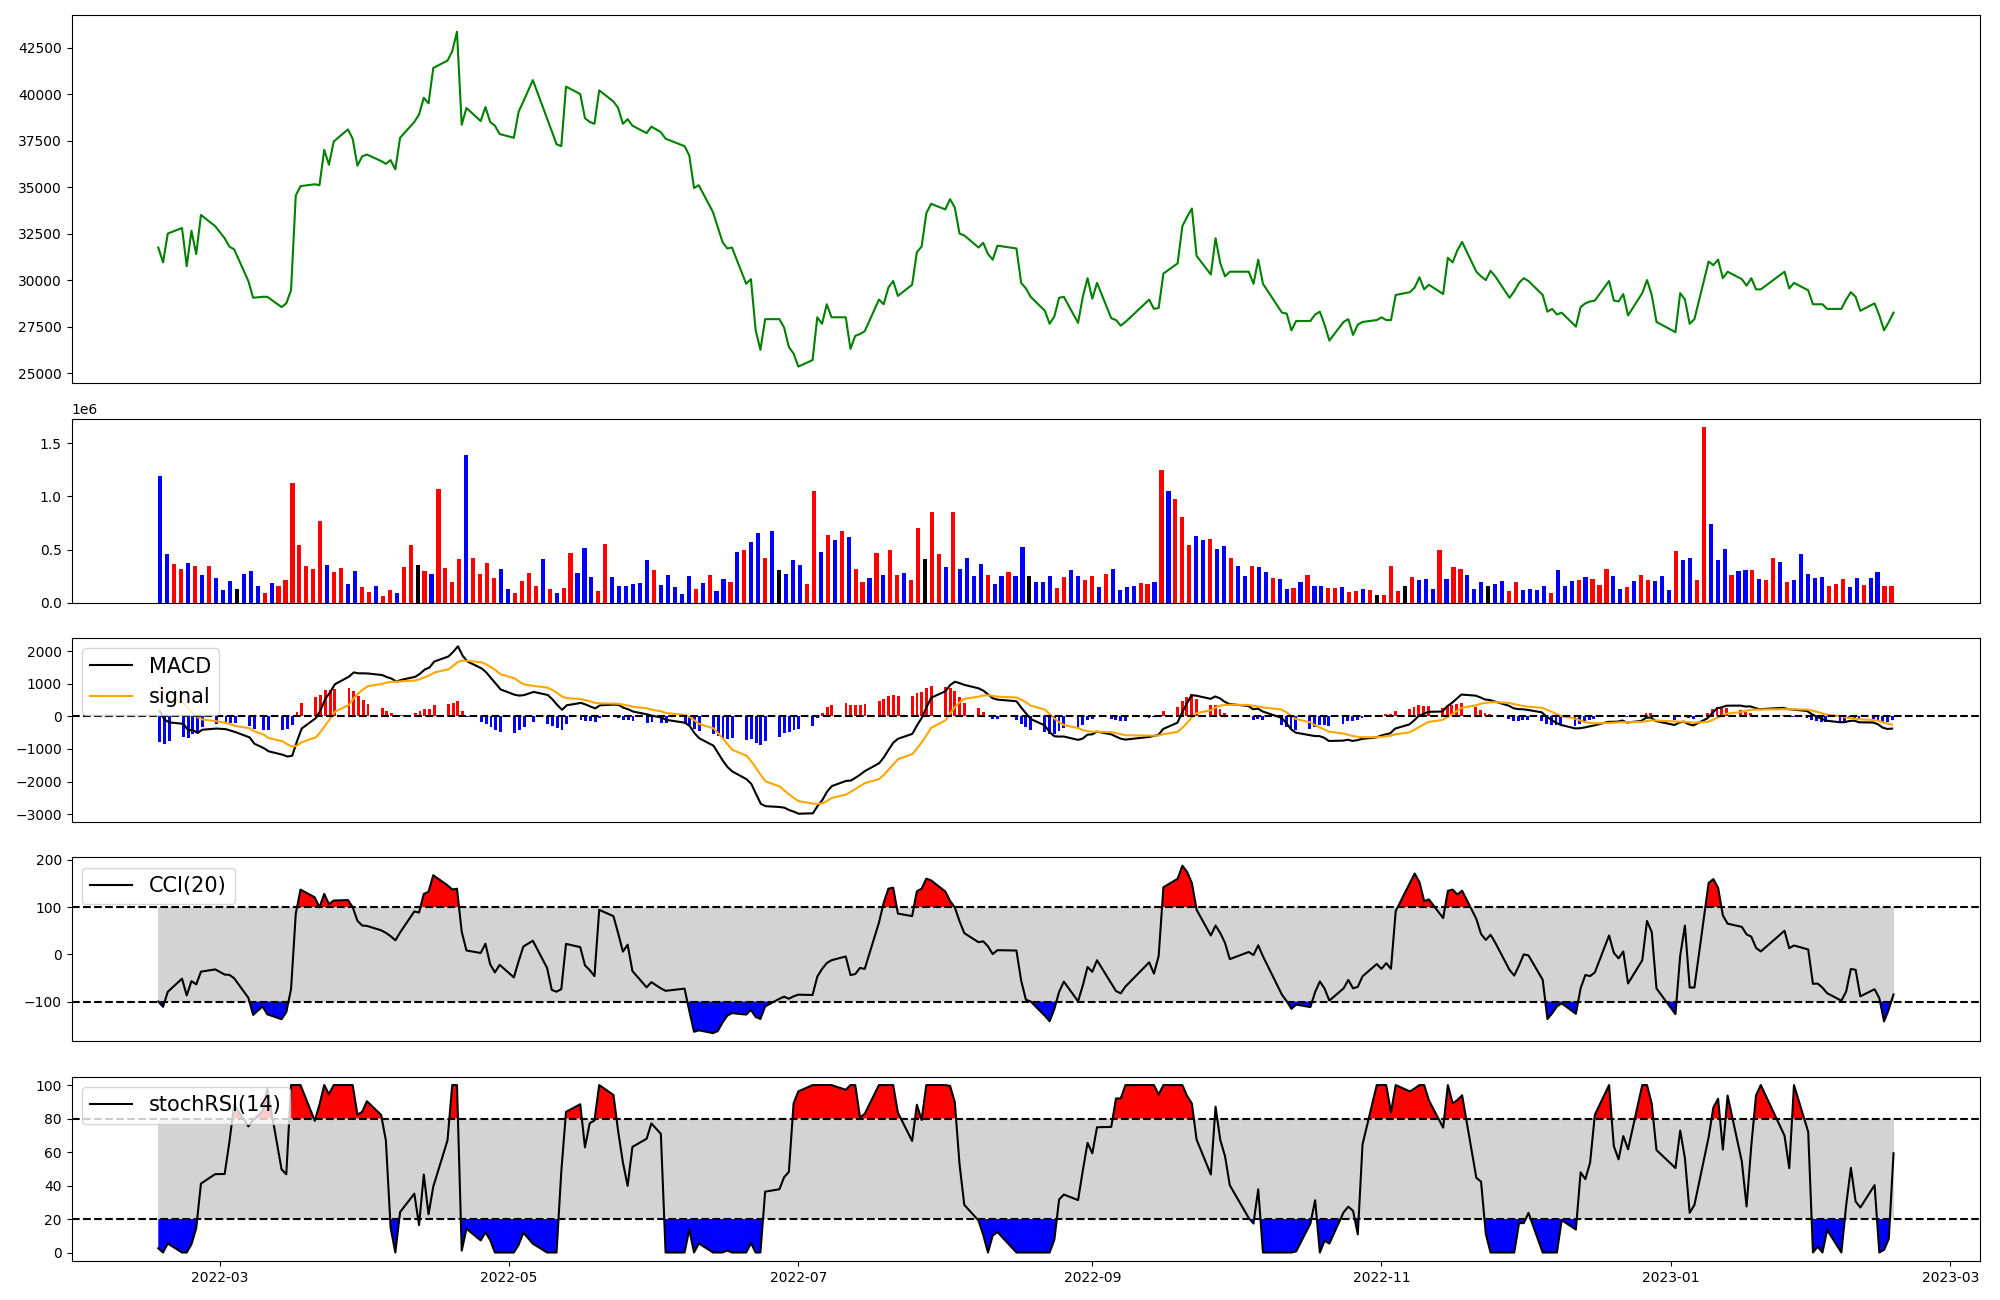Click the orange signal legend line sample
The height and width of the screenshot is (1300, 2000).
point(113,696)
